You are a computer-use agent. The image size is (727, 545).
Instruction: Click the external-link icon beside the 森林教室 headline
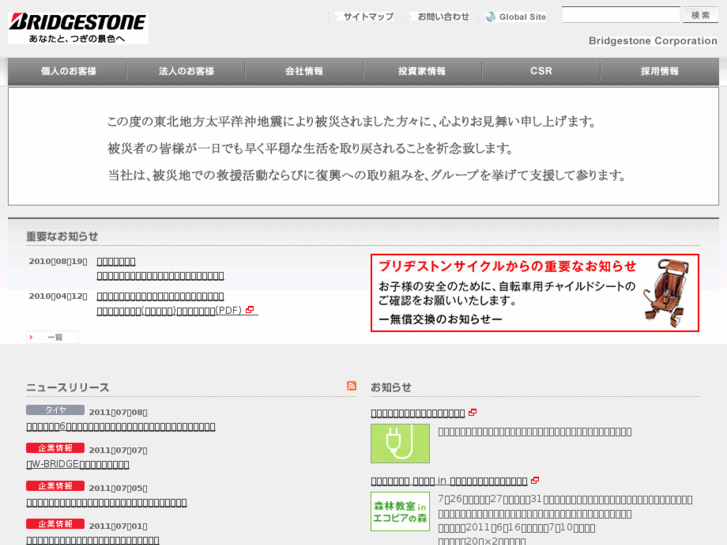click(x=535, y=481)
